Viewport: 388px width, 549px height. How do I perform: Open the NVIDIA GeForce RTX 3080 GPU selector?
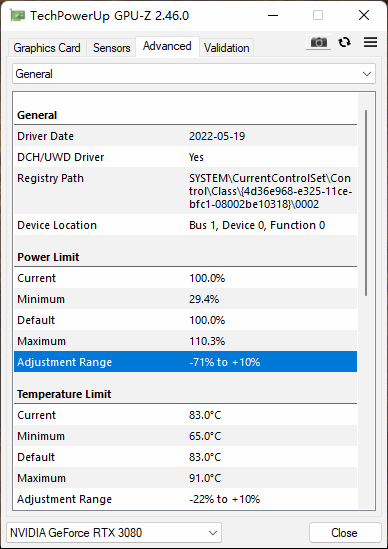click(114, 533)
